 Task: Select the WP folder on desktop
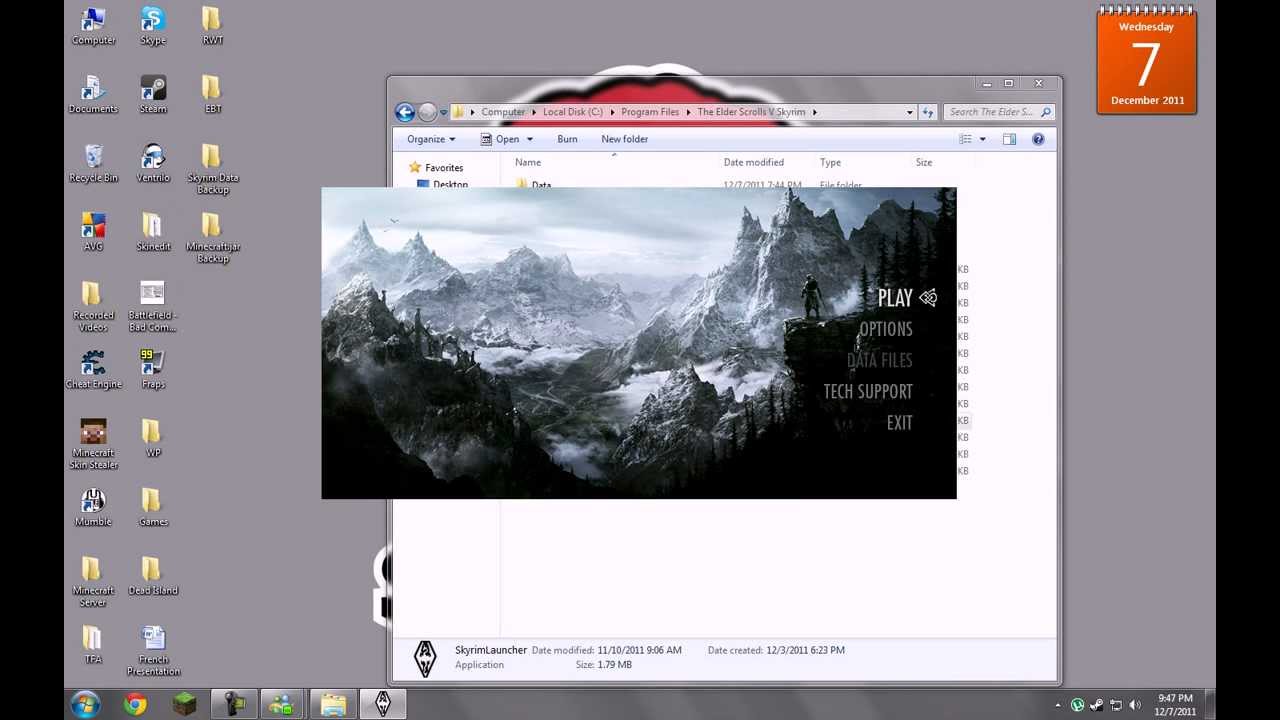[x=153, y=438]
